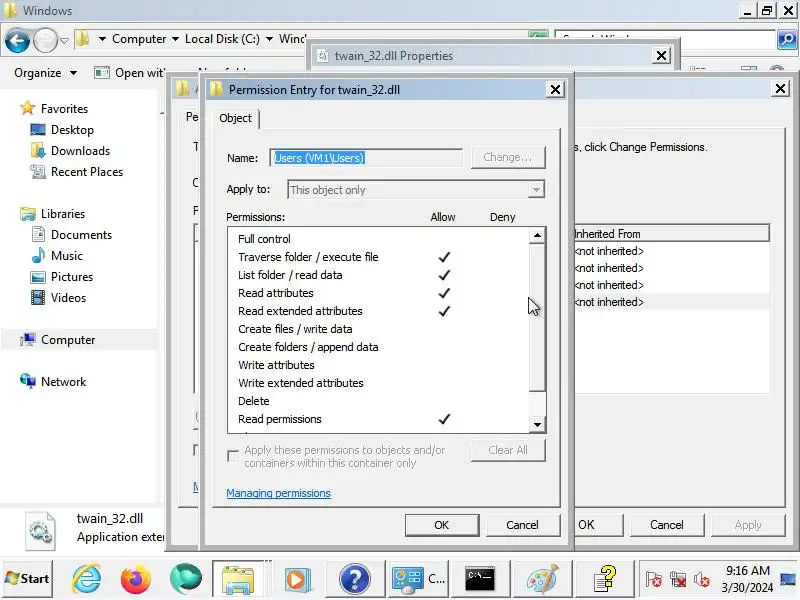800x600 pixels.
Task: Open Downloads in the navigation pane
Action: coord(80,151)
